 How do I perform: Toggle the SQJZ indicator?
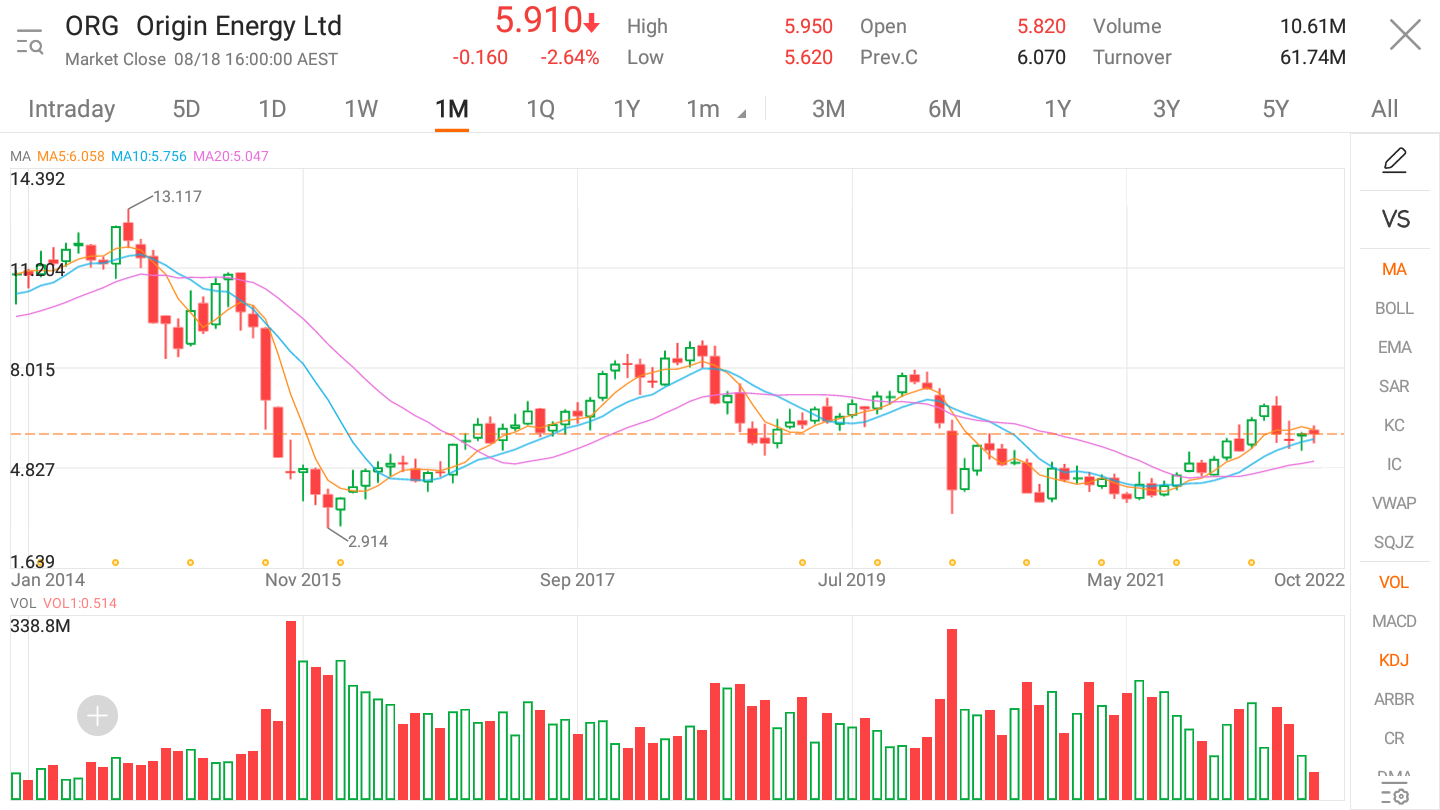click(x=1394, y=542)
